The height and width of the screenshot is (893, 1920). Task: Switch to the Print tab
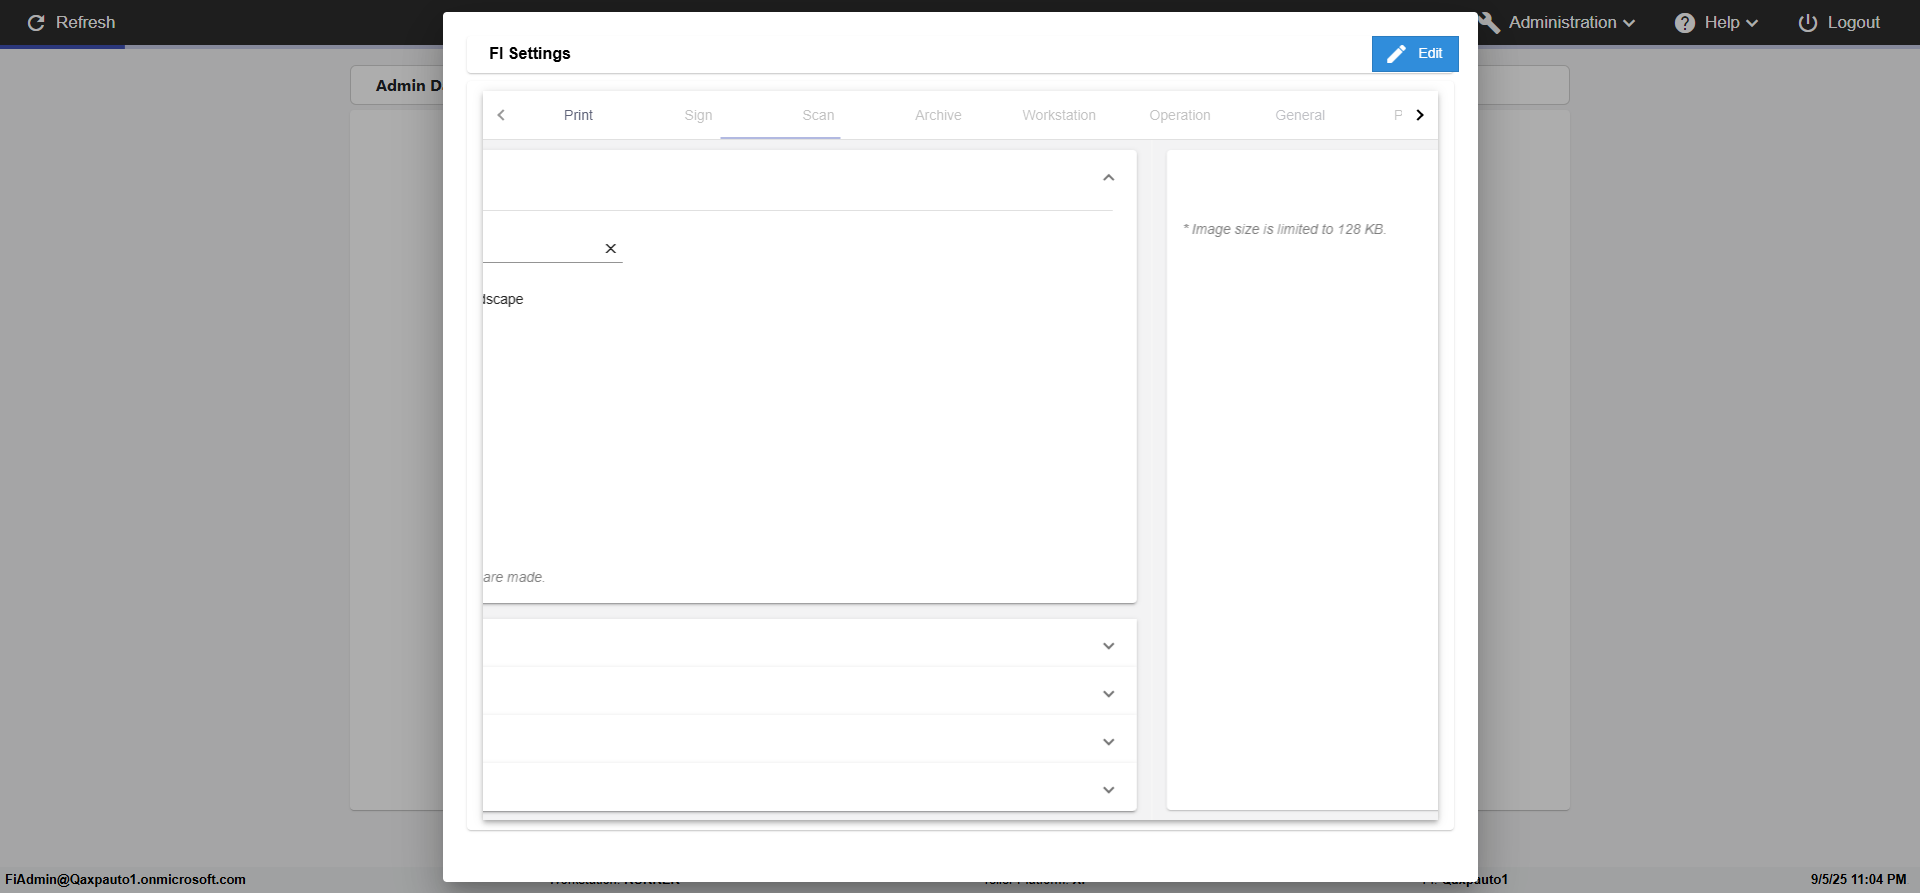click(x=578, y=115)
